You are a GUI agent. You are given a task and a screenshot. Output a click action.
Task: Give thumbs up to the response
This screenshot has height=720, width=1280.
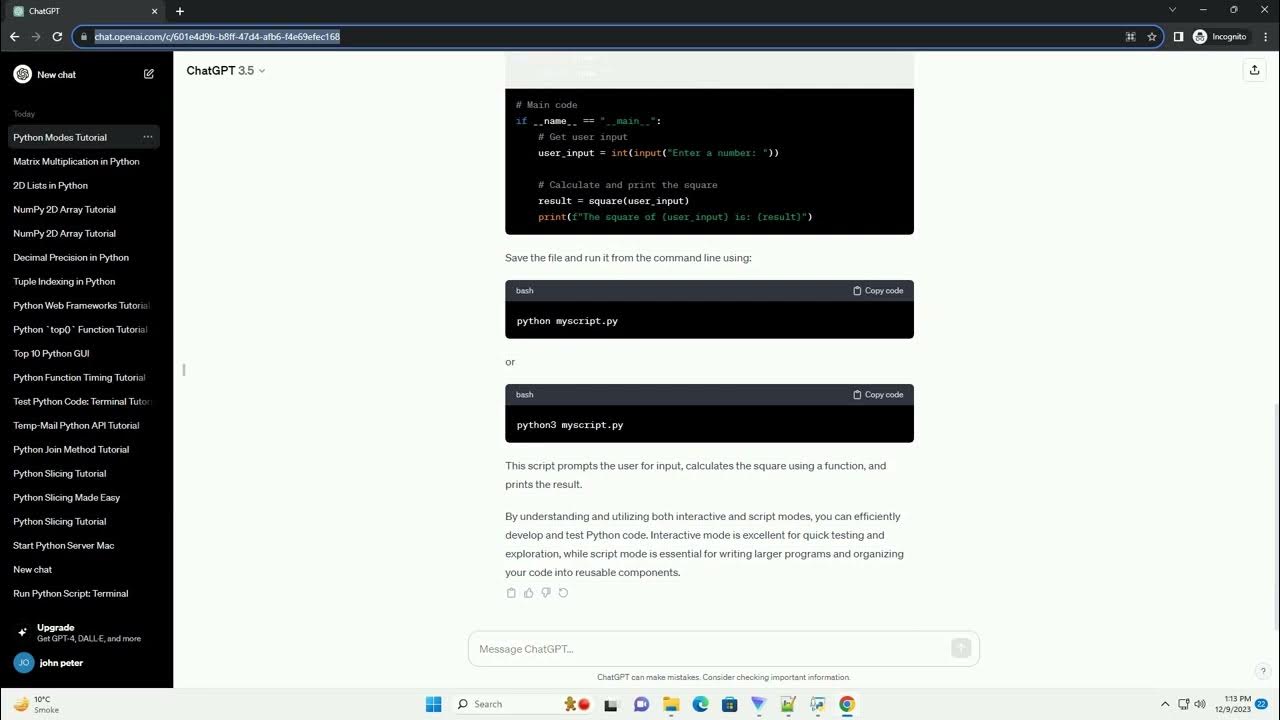click(528, 593)
